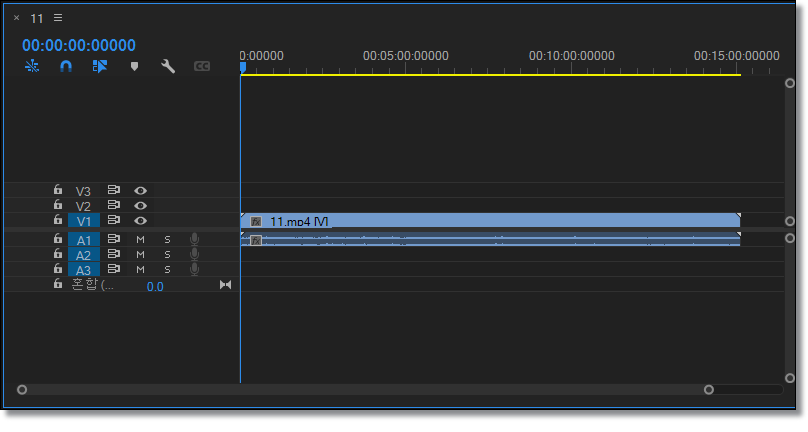Toggle A2 track targeting
The width and height of the screenshot is (808, 432).
click(x=83, y=255)
